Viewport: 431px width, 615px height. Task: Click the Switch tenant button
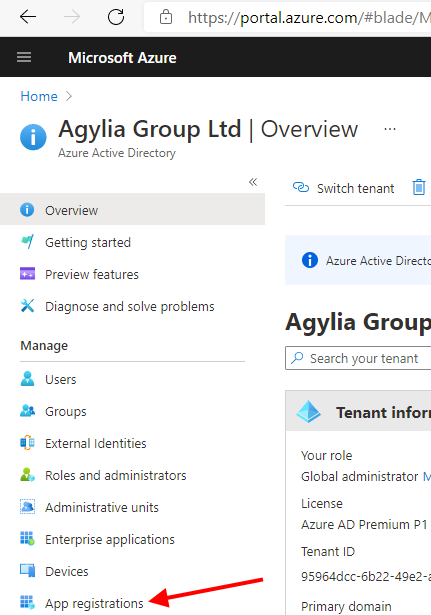coord(344,188)
